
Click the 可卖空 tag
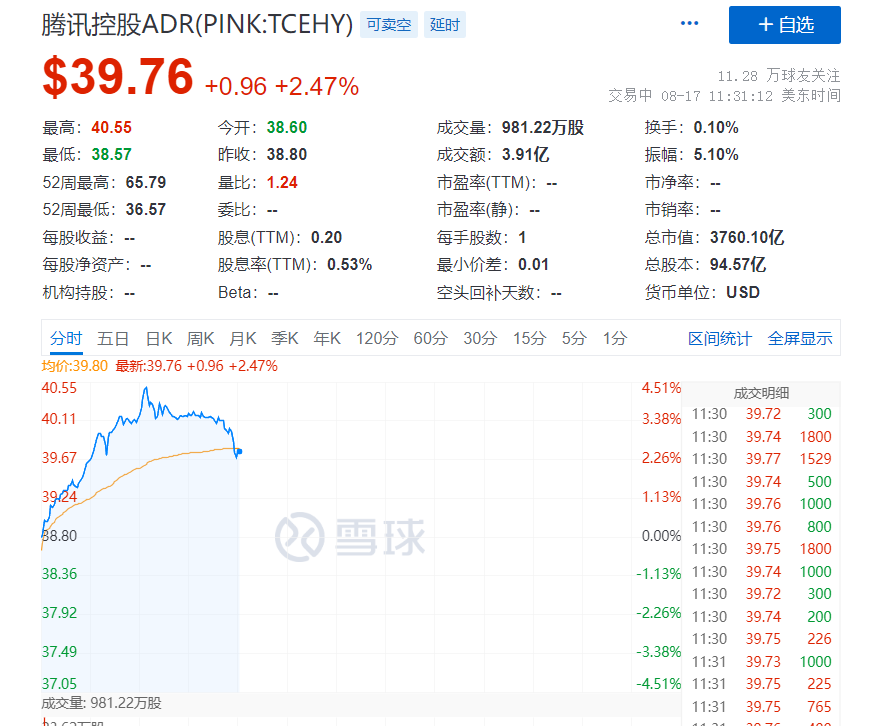click(x=389, y=25)
